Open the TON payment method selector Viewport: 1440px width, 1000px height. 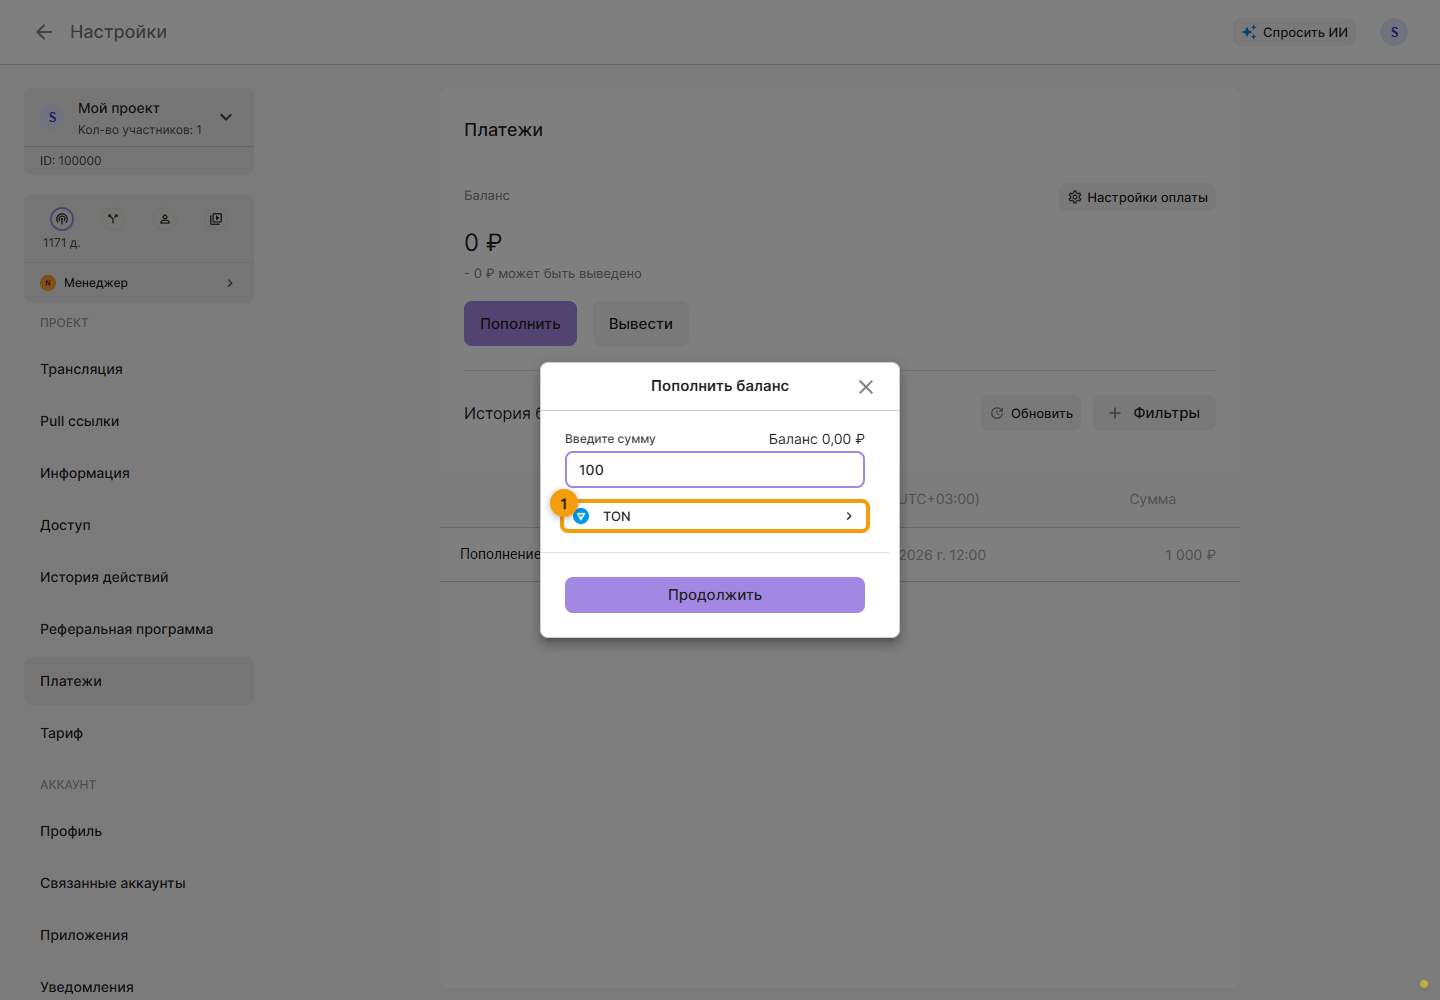point(715,516)
